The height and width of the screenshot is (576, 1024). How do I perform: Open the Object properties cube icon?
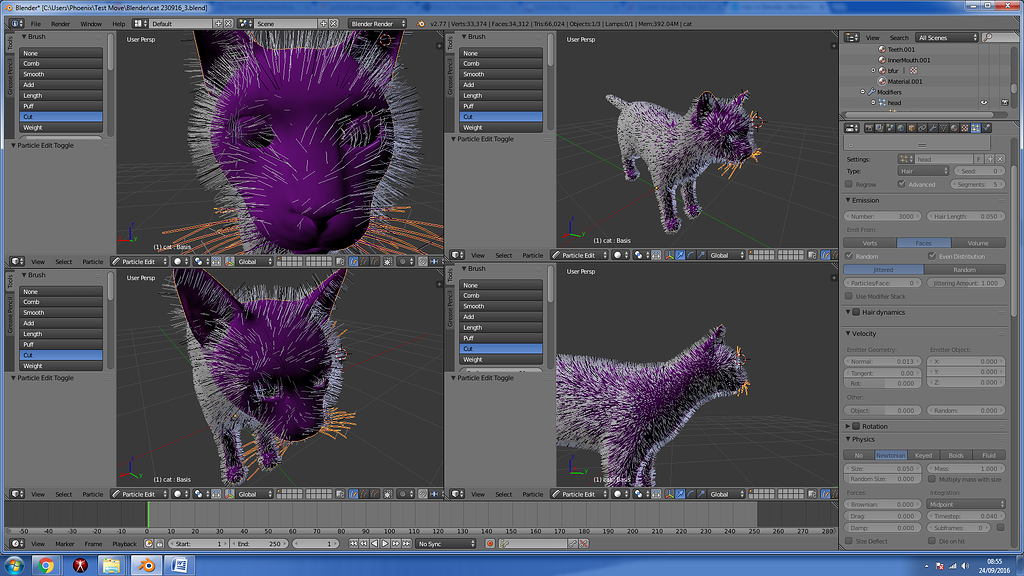point(912,128)
